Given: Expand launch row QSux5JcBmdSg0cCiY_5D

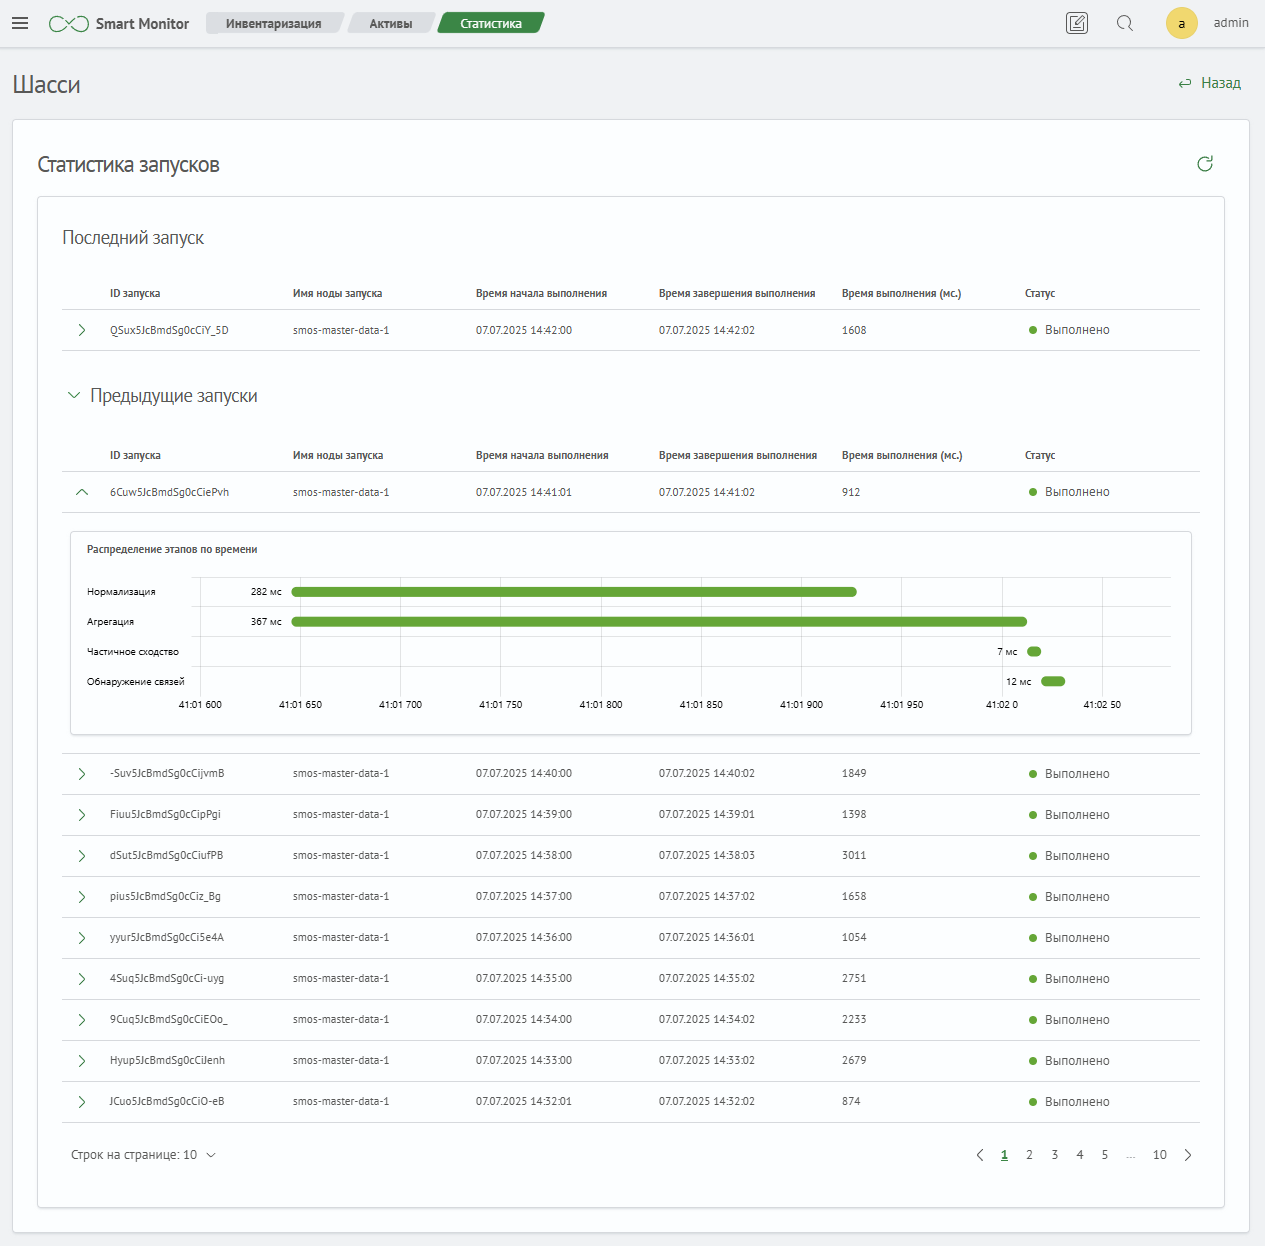Looking at the screenshot, I should coord(82,330).
